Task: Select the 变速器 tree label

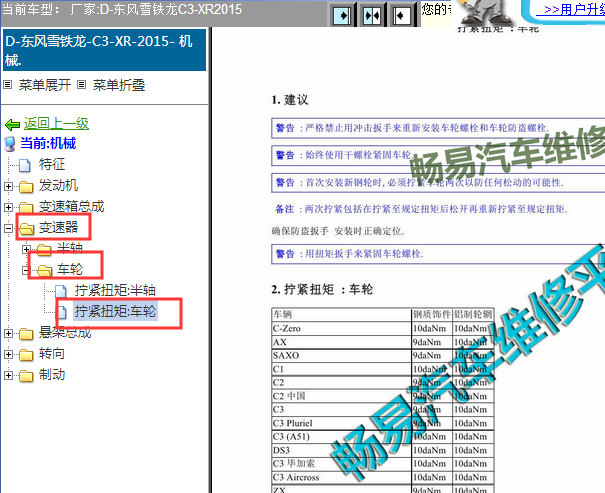Action: (x=58, y=227)
